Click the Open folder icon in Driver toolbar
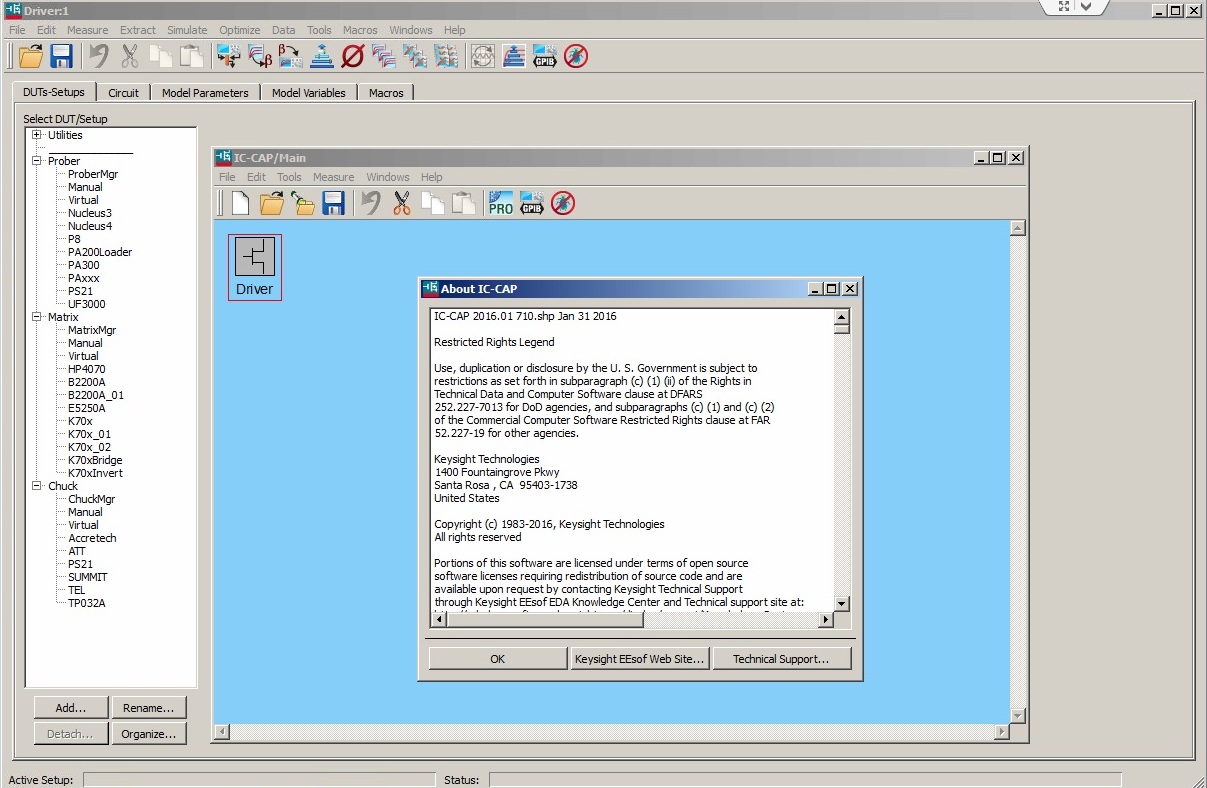Screen dimensions: 1207x788 31,56
